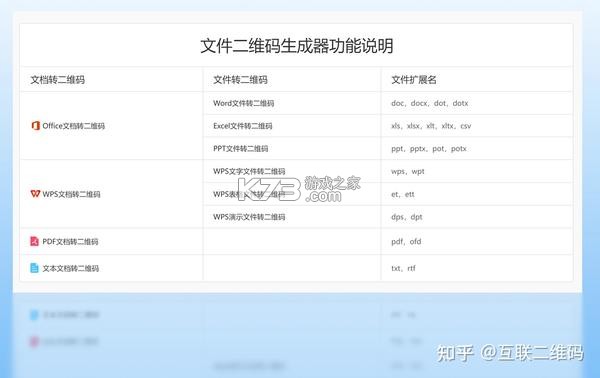Click the WPS logo icon
This screenshot has width=600, height=378.
[35, 194]
